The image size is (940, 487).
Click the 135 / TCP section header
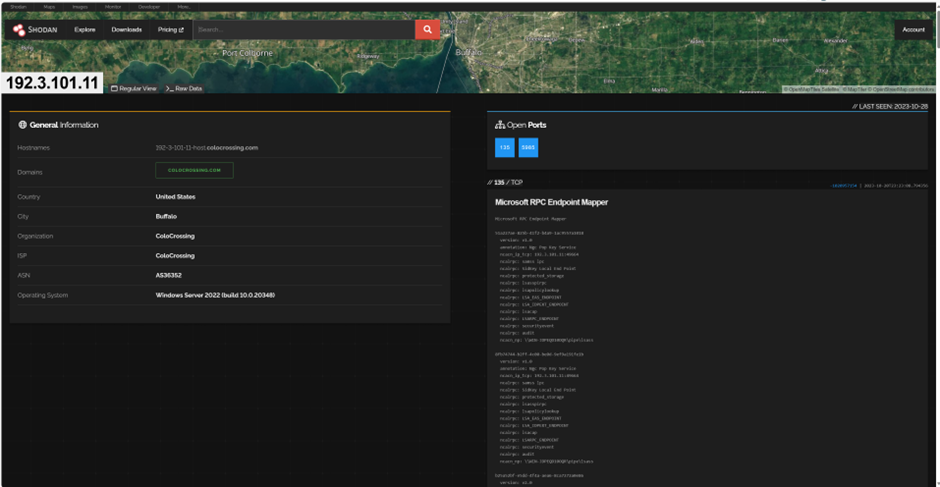[x=505, y=182]
